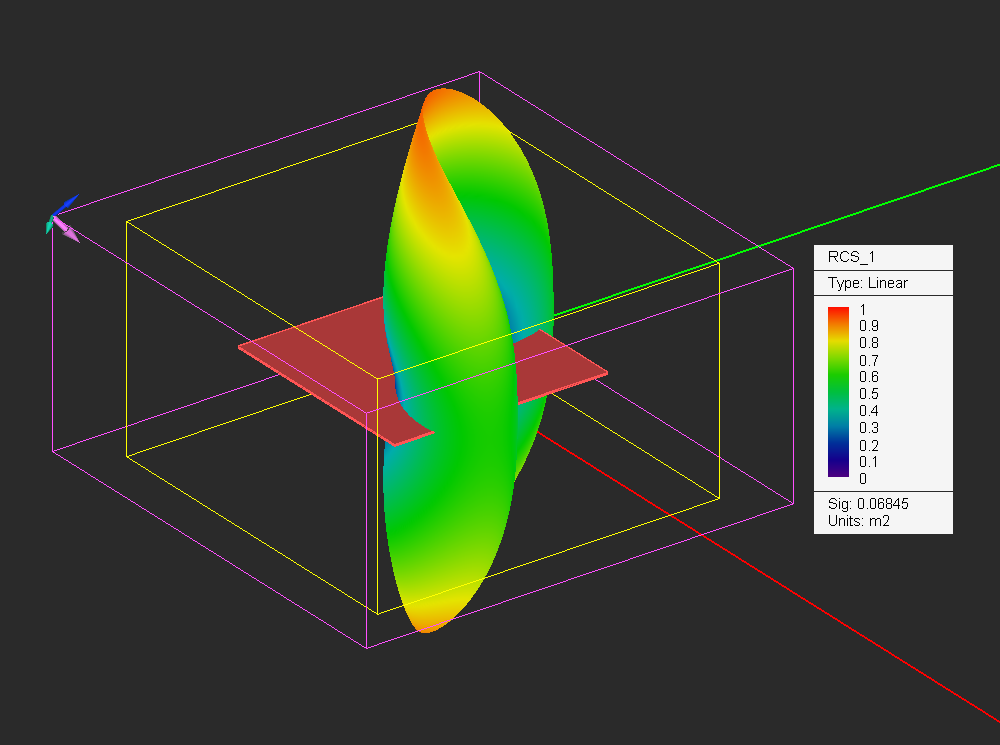Click the rainbow color scale bar
Screen dimensions: 1000x745
pyautogui.click(x=838, y=392)
